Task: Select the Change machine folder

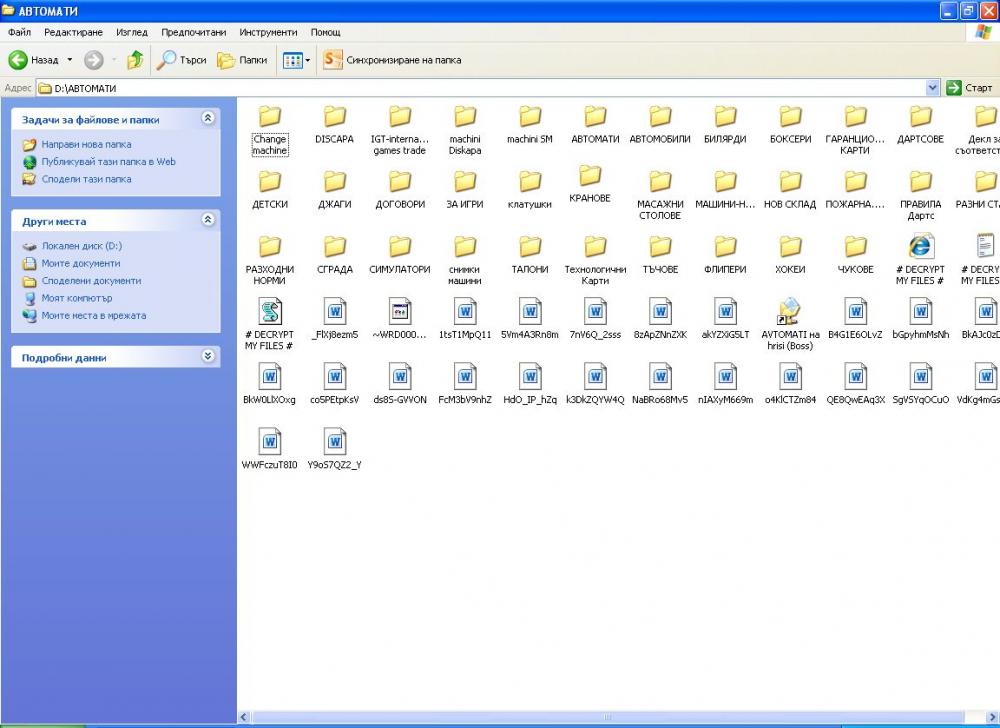Action: point(270,131)
